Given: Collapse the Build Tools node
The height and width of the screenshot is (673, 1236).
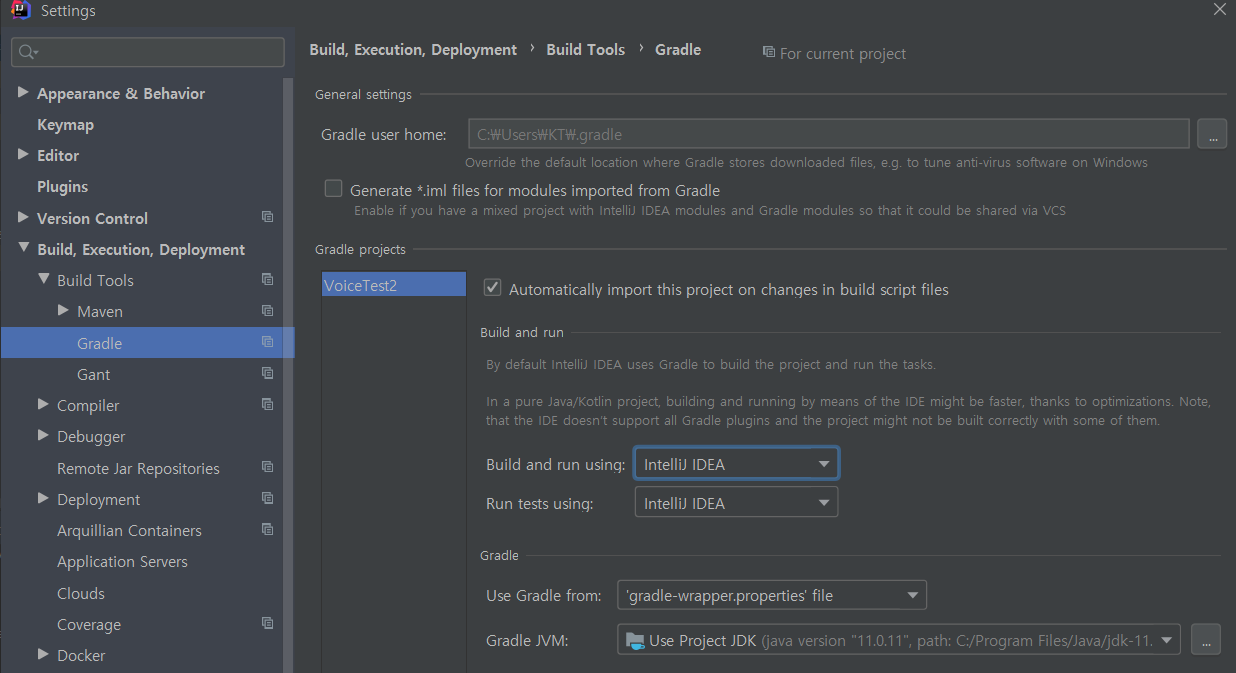Looking at the screenshot, I should pos(43,279).
